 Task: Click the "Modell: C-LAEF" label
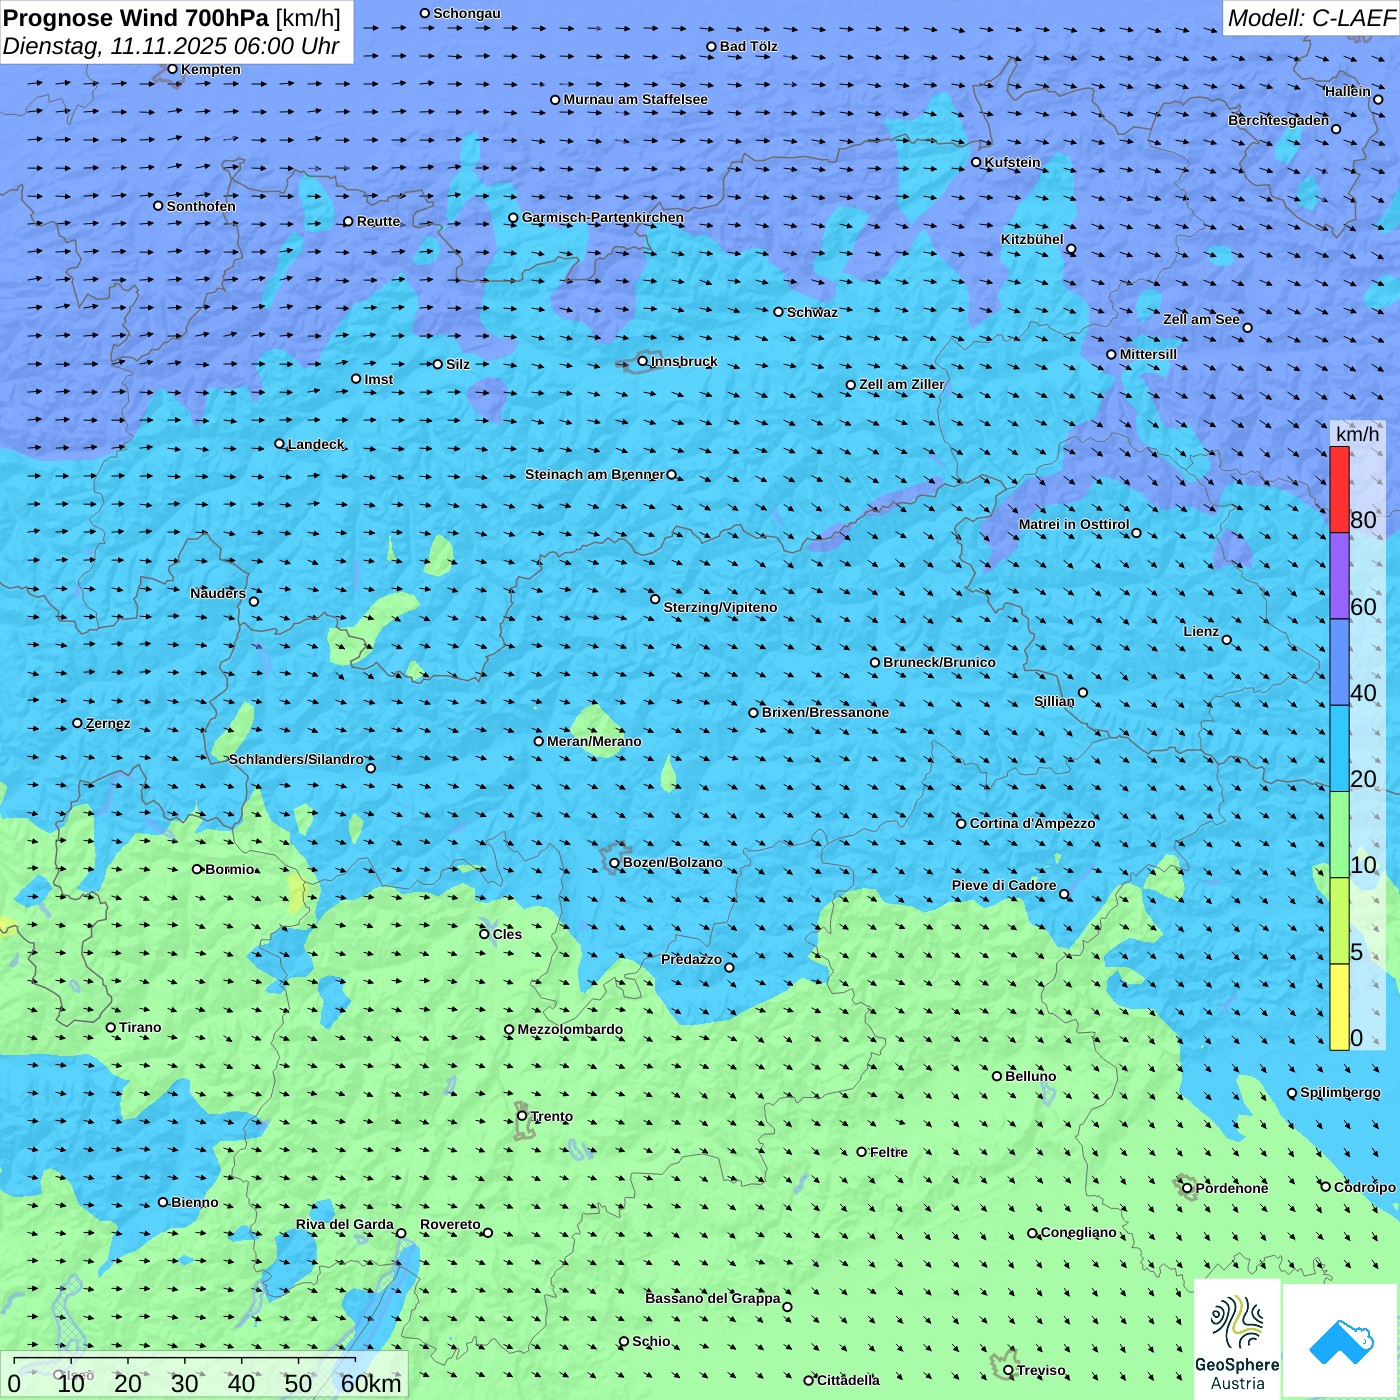tap(1311, 18)
